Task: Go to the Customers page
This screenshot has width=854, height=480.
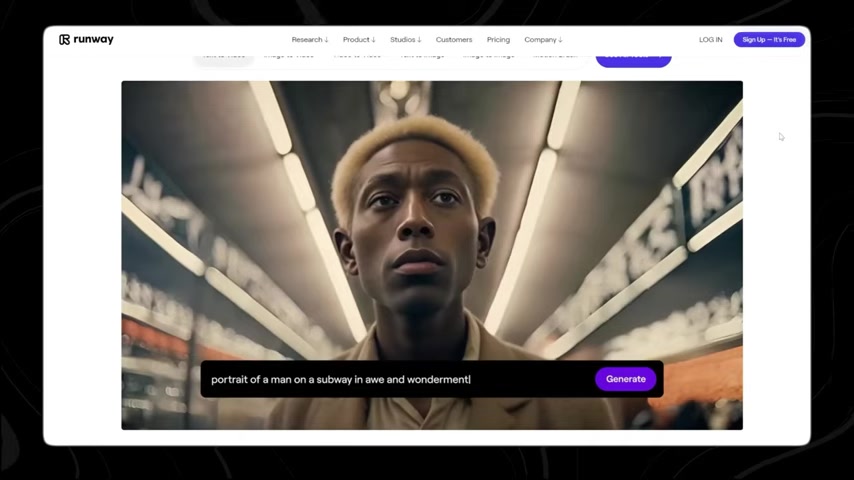Action: point(454,40)
